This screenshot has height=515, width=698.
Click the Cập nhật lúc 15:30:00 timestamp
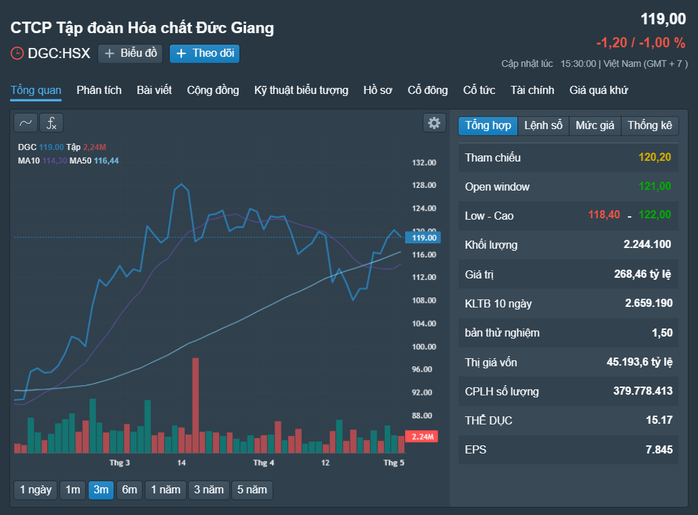(x=548, y=64)
